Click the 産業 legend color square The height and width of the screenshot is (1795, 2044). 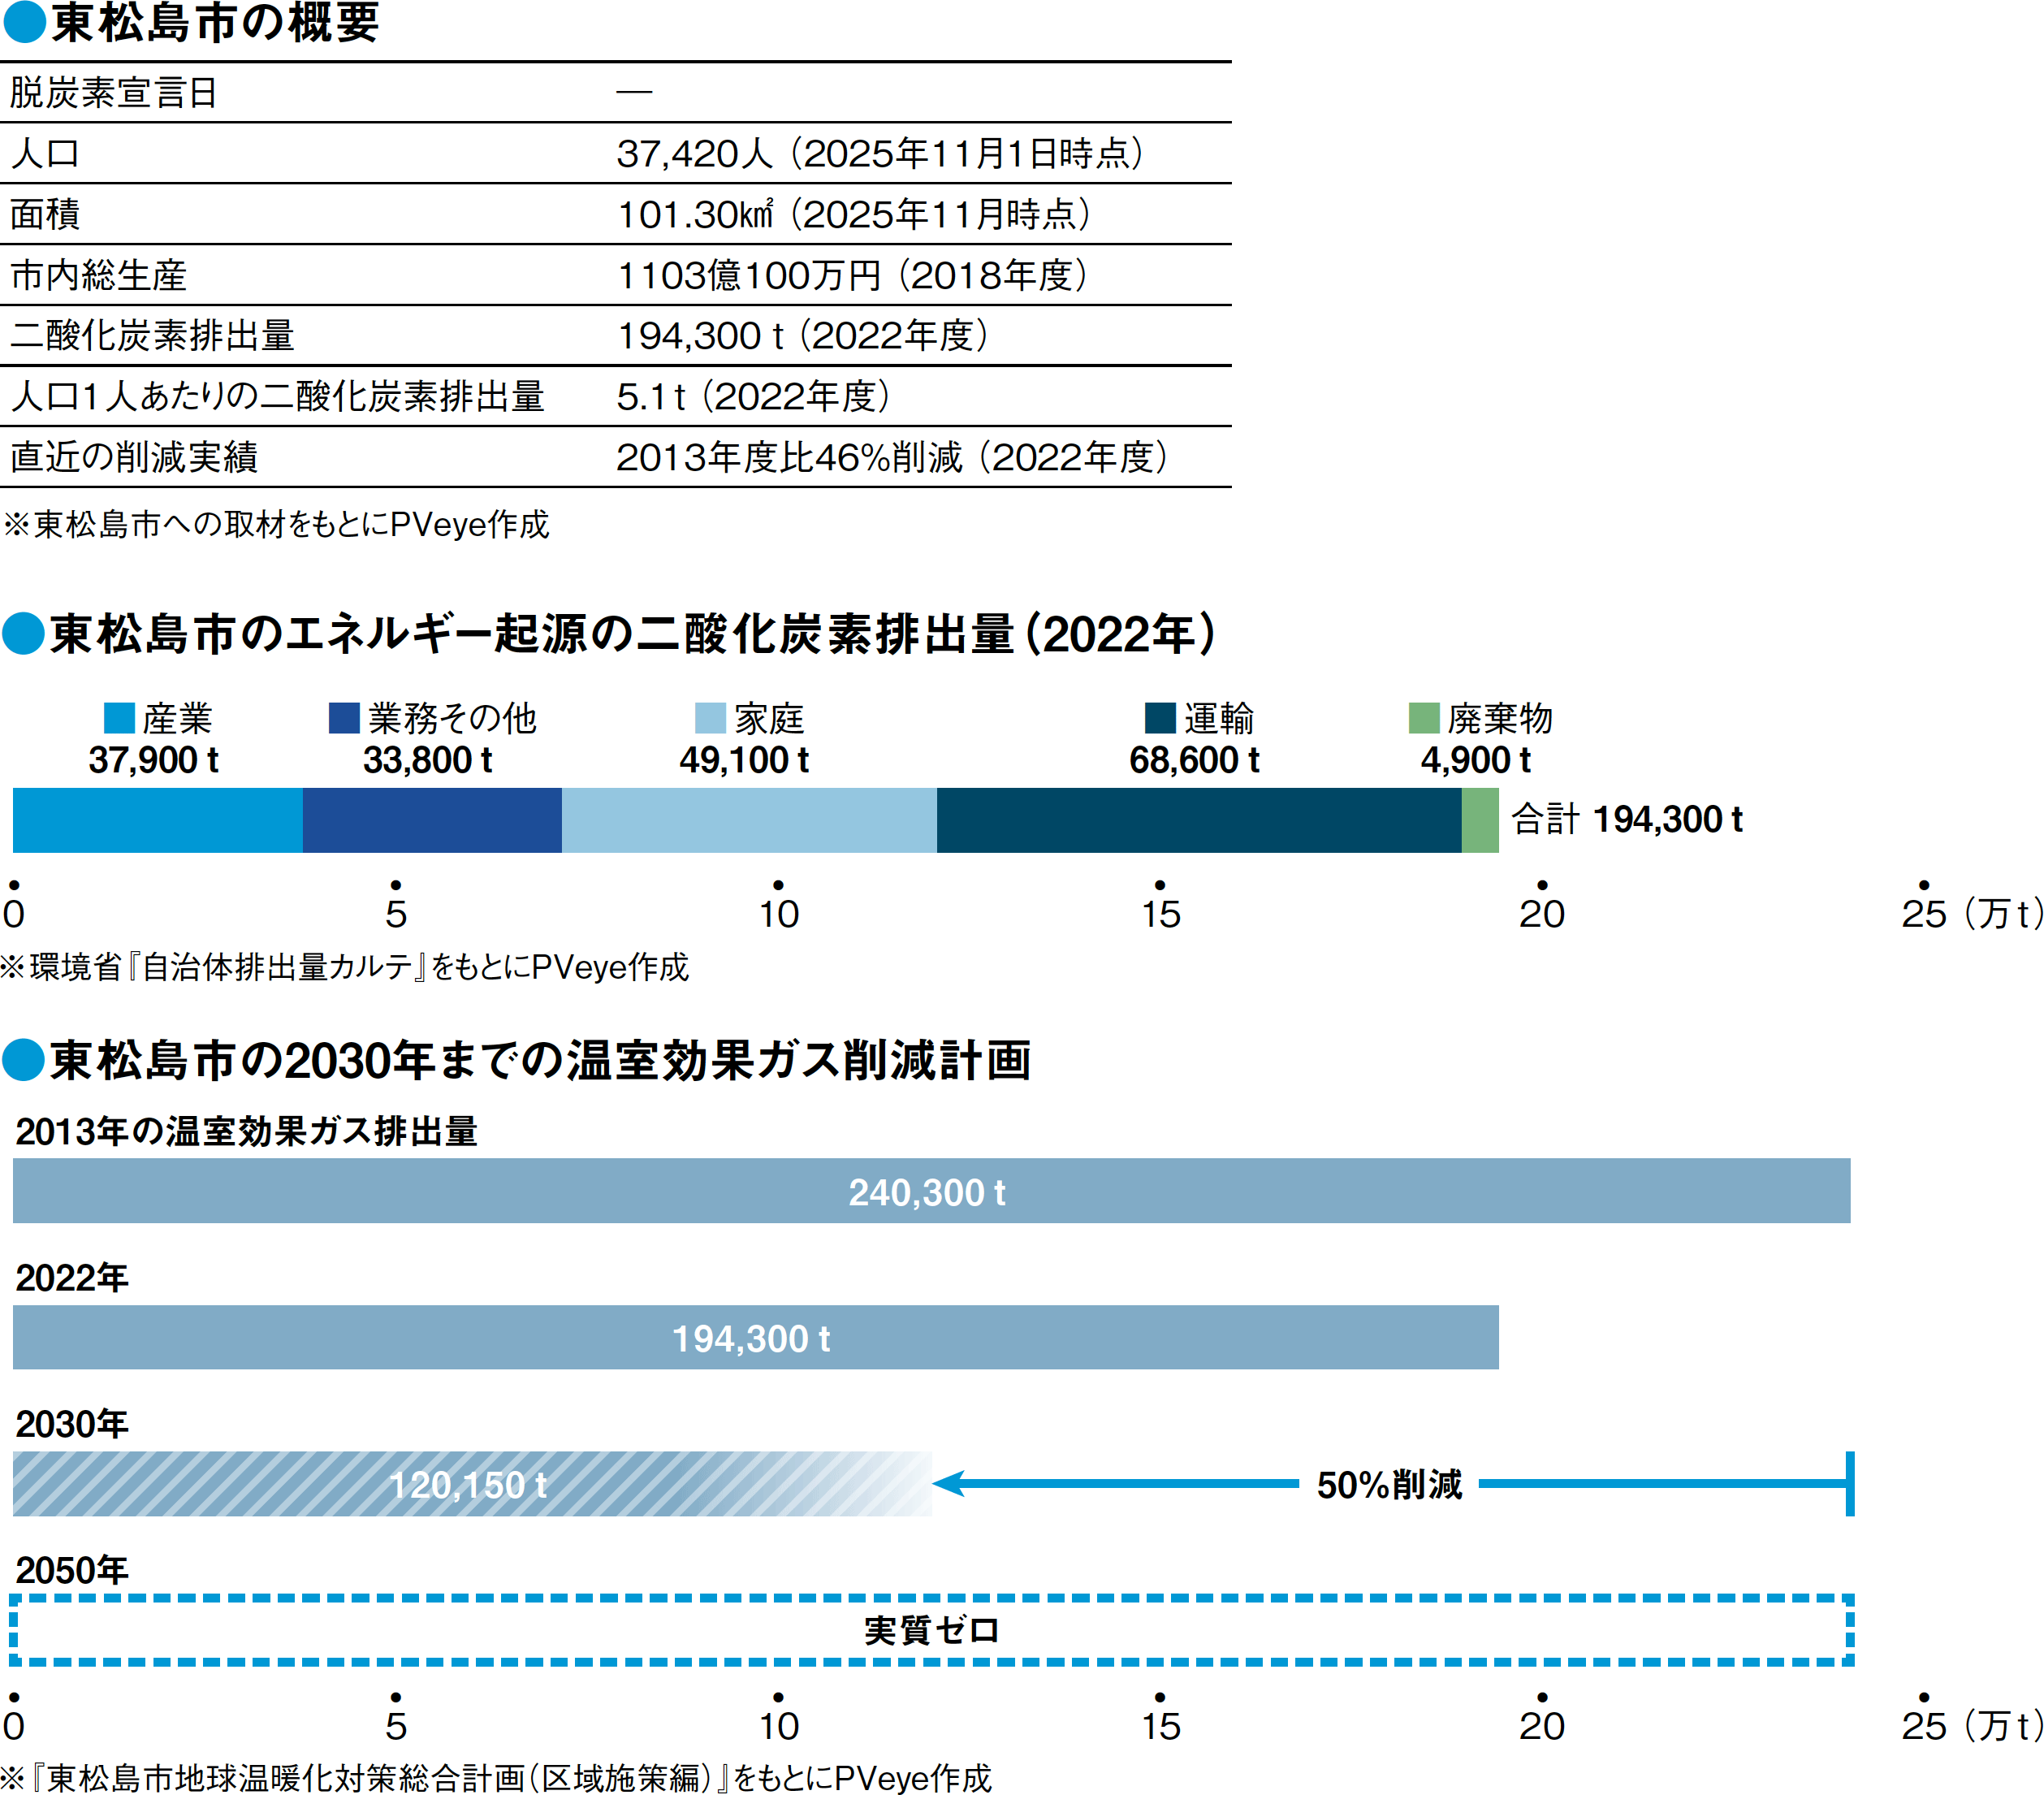pyautogui.click(x=119, y=718)
